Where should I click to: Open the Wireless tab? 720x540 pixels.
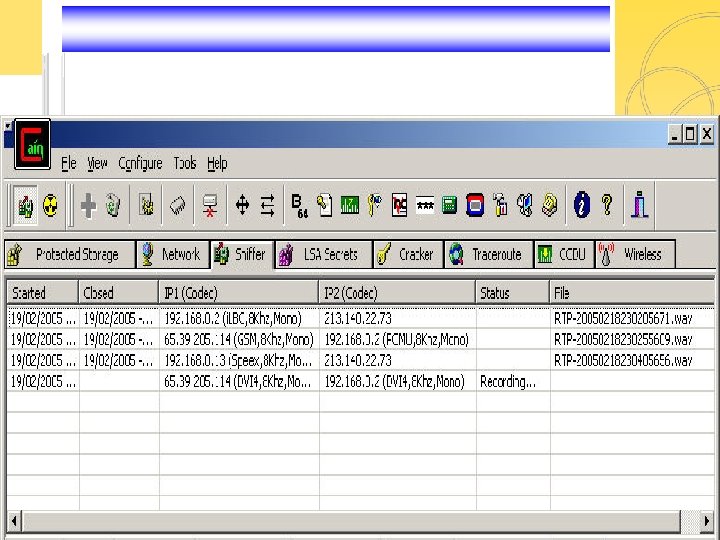click(x=636, y=254)
